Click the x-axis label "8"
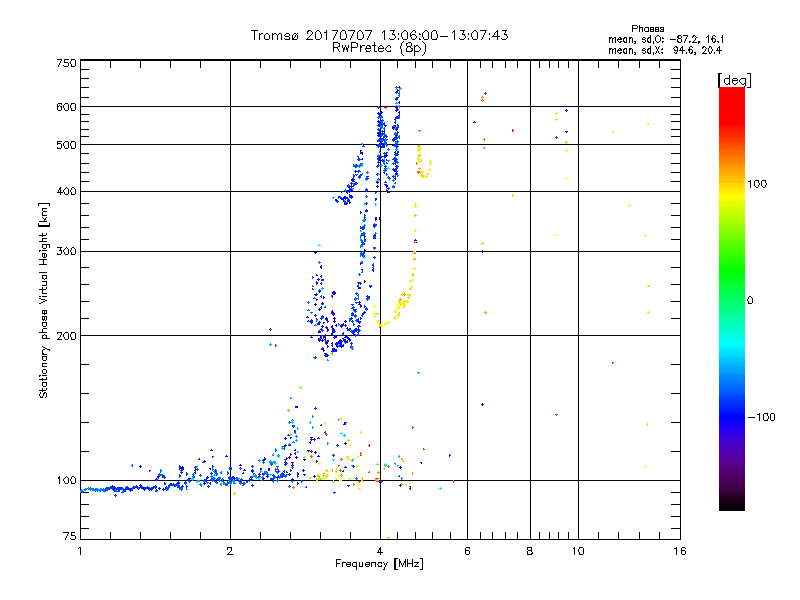Screen dimensions: 800x600 (530, 551)
